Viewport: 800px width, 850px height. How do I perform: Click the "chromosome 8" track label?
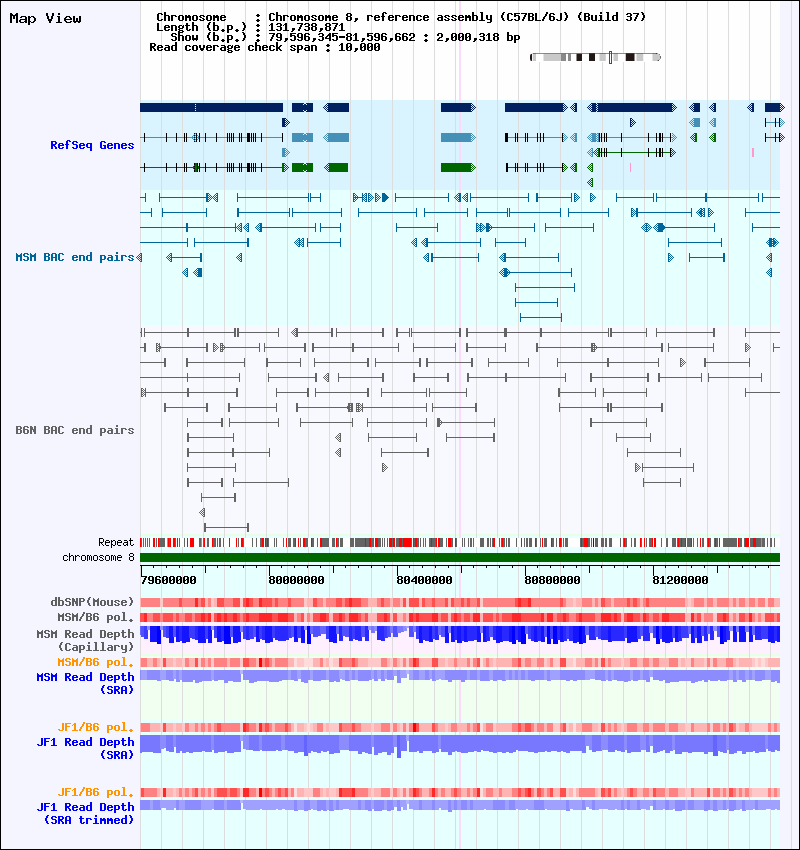98,557
